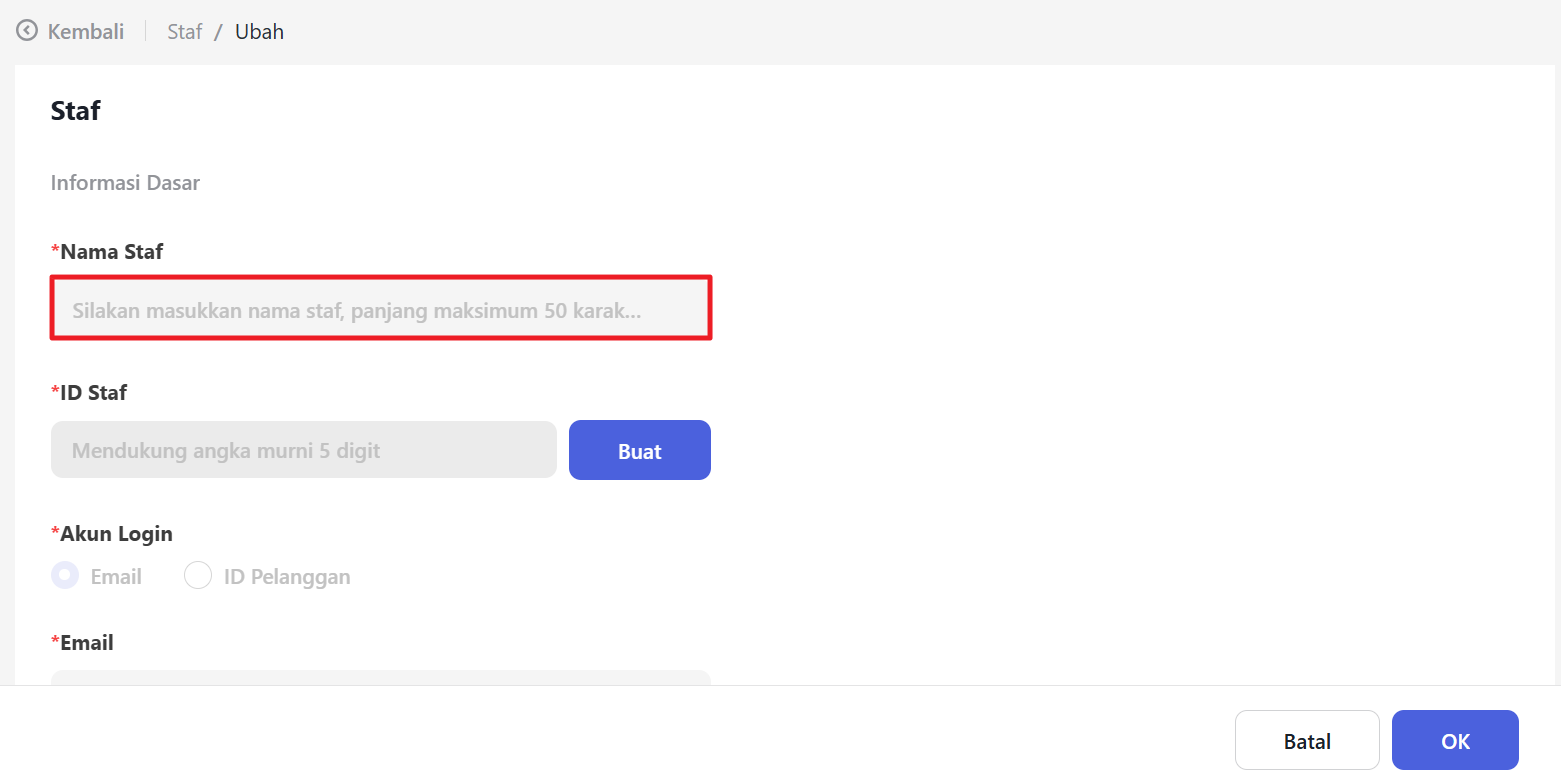The width and height of the screenshot is (1561, 783).
Task: Click the Ubah breadcrumb item
Action: click(259, 31)
